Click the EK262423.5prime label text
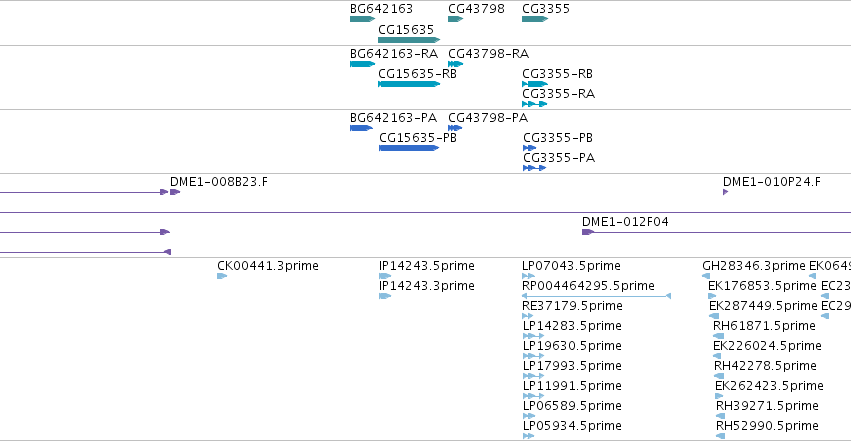This screenshot has height=441, width=851. pos(769,386)
